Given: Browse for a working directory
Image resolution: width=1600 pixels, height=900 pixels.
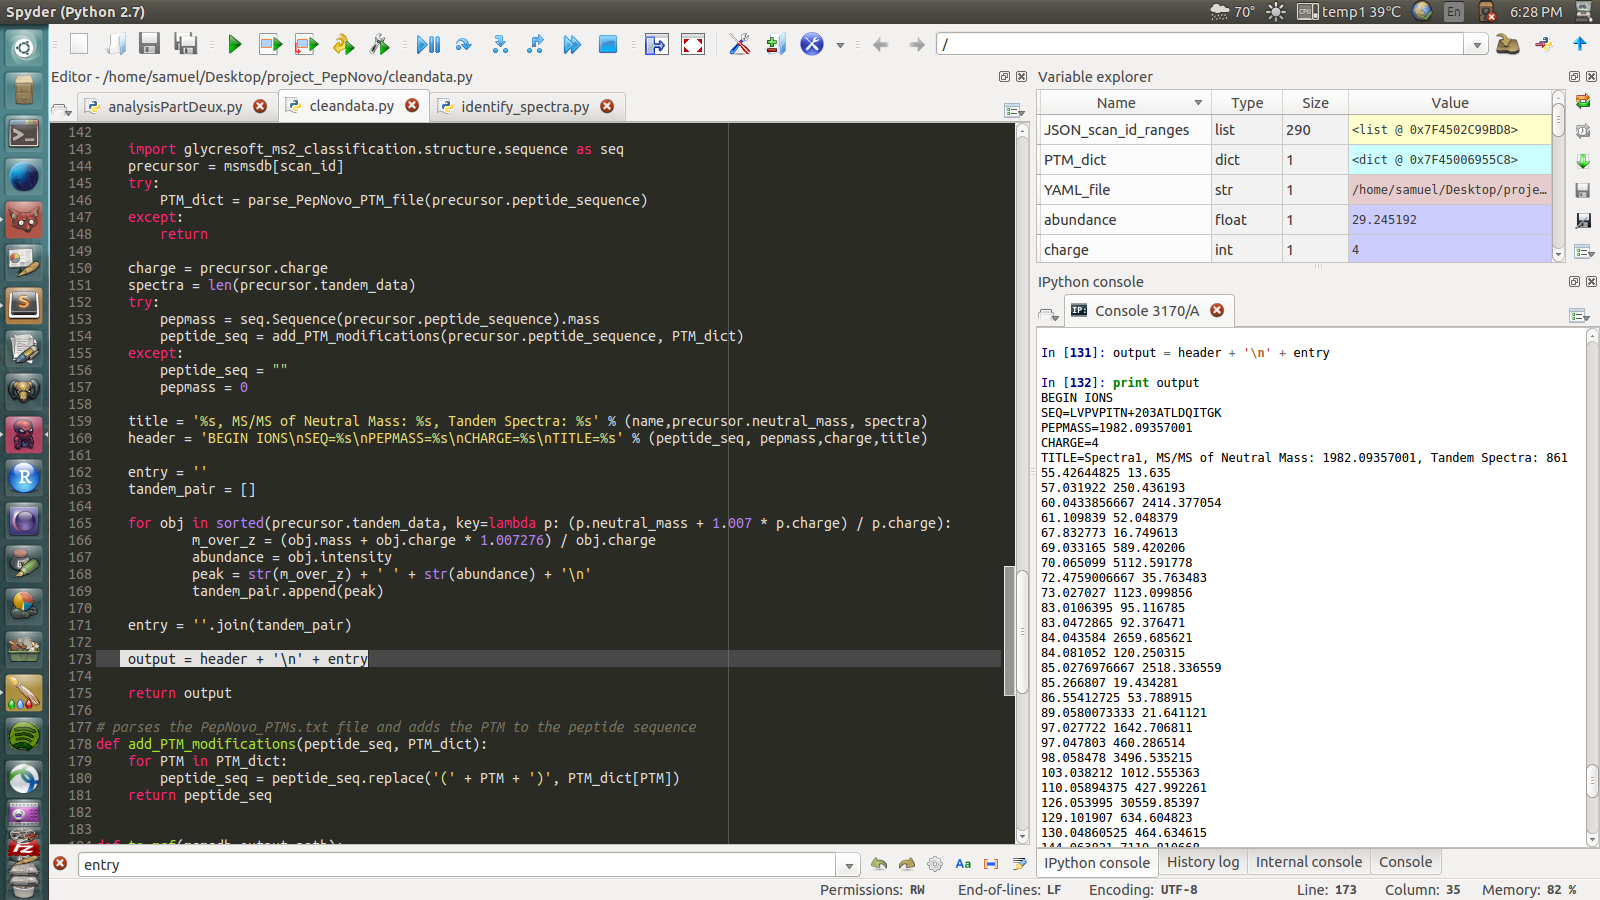Looking at the screenshot, I should coord(1508,44).
